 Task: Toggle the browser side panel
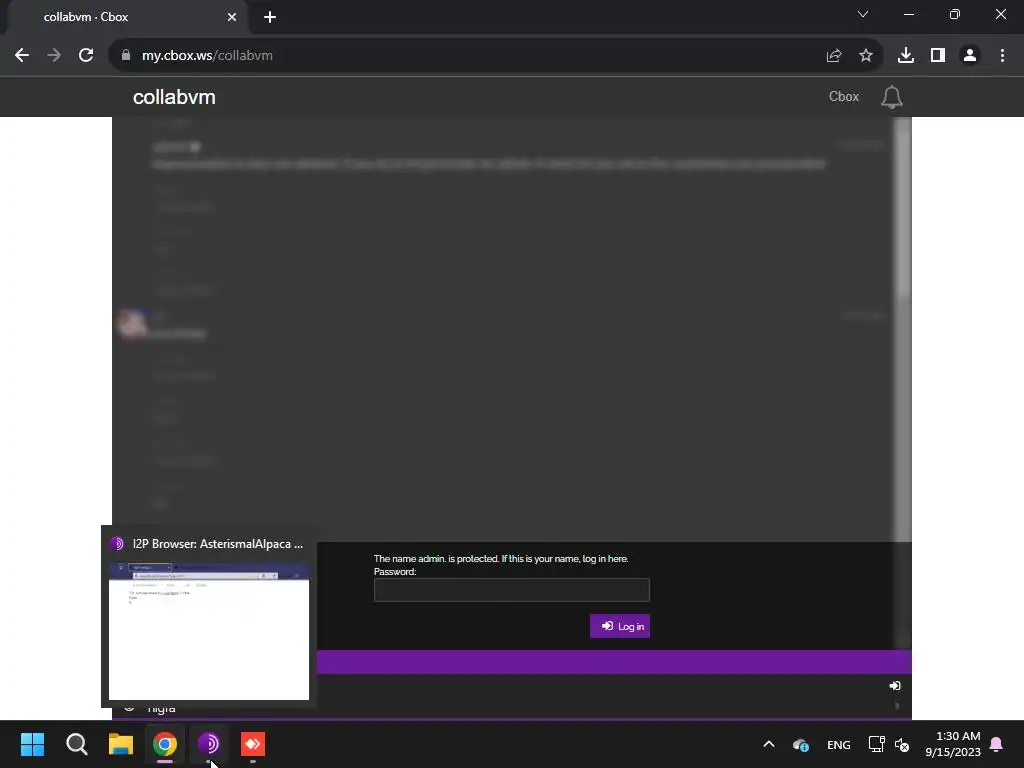pyautogui.click(x=938, y=56)
